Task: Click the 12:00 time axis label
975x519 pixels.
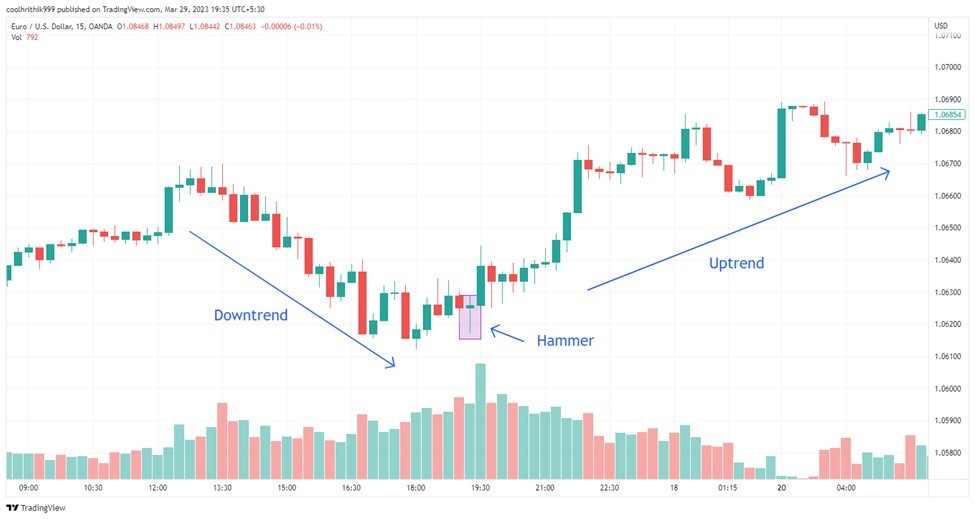Action: pyautogui.click(x=158, y=488)
